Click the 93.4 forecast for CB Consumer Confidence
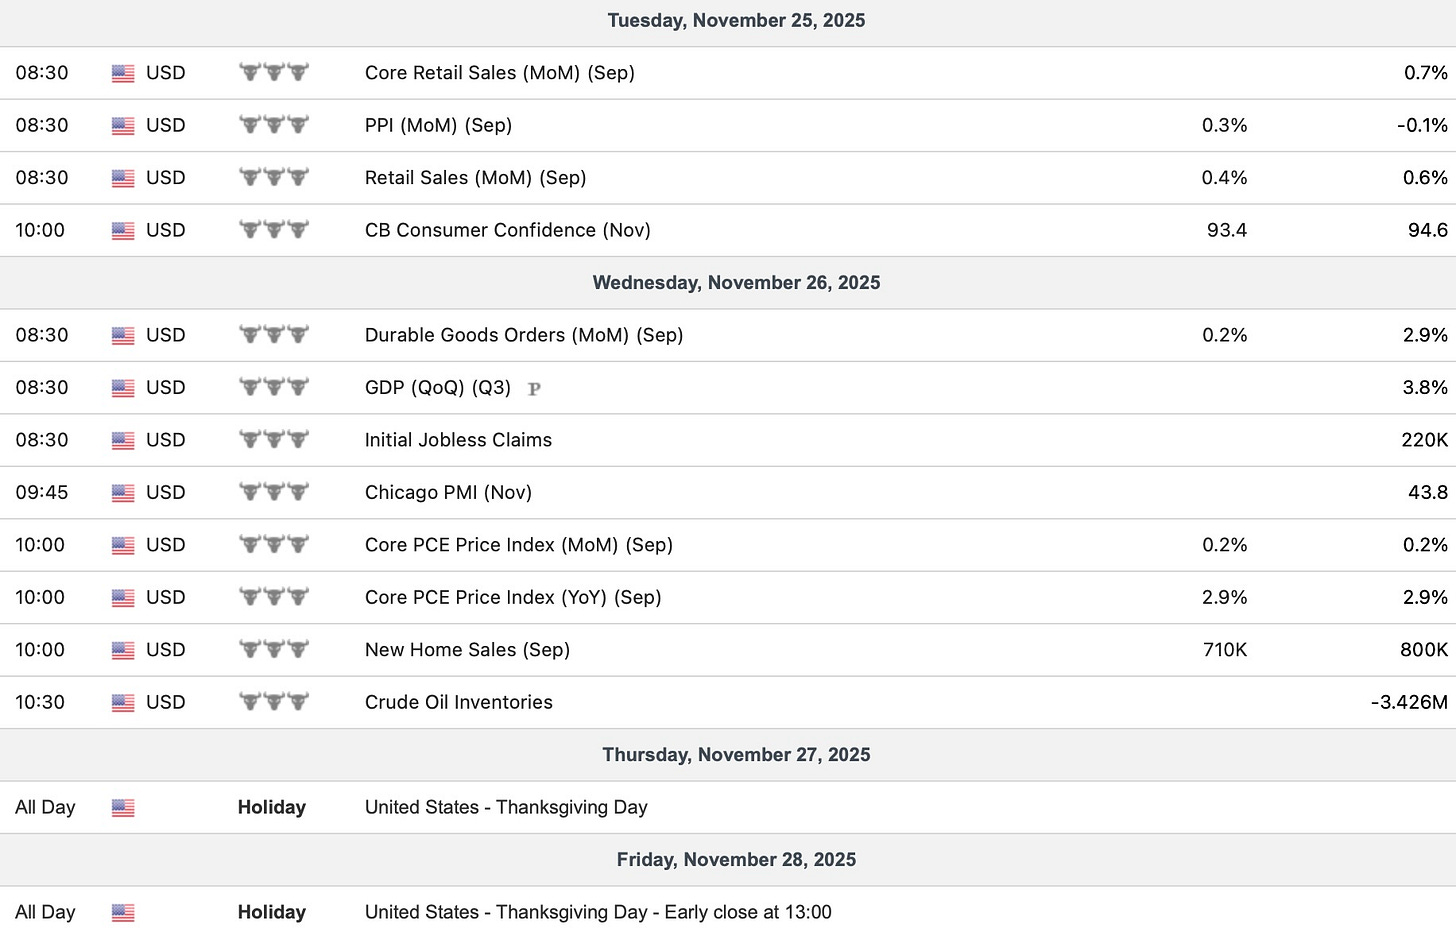The image size is (1456, 935). pyautogui.click(x=1227, y=230)
